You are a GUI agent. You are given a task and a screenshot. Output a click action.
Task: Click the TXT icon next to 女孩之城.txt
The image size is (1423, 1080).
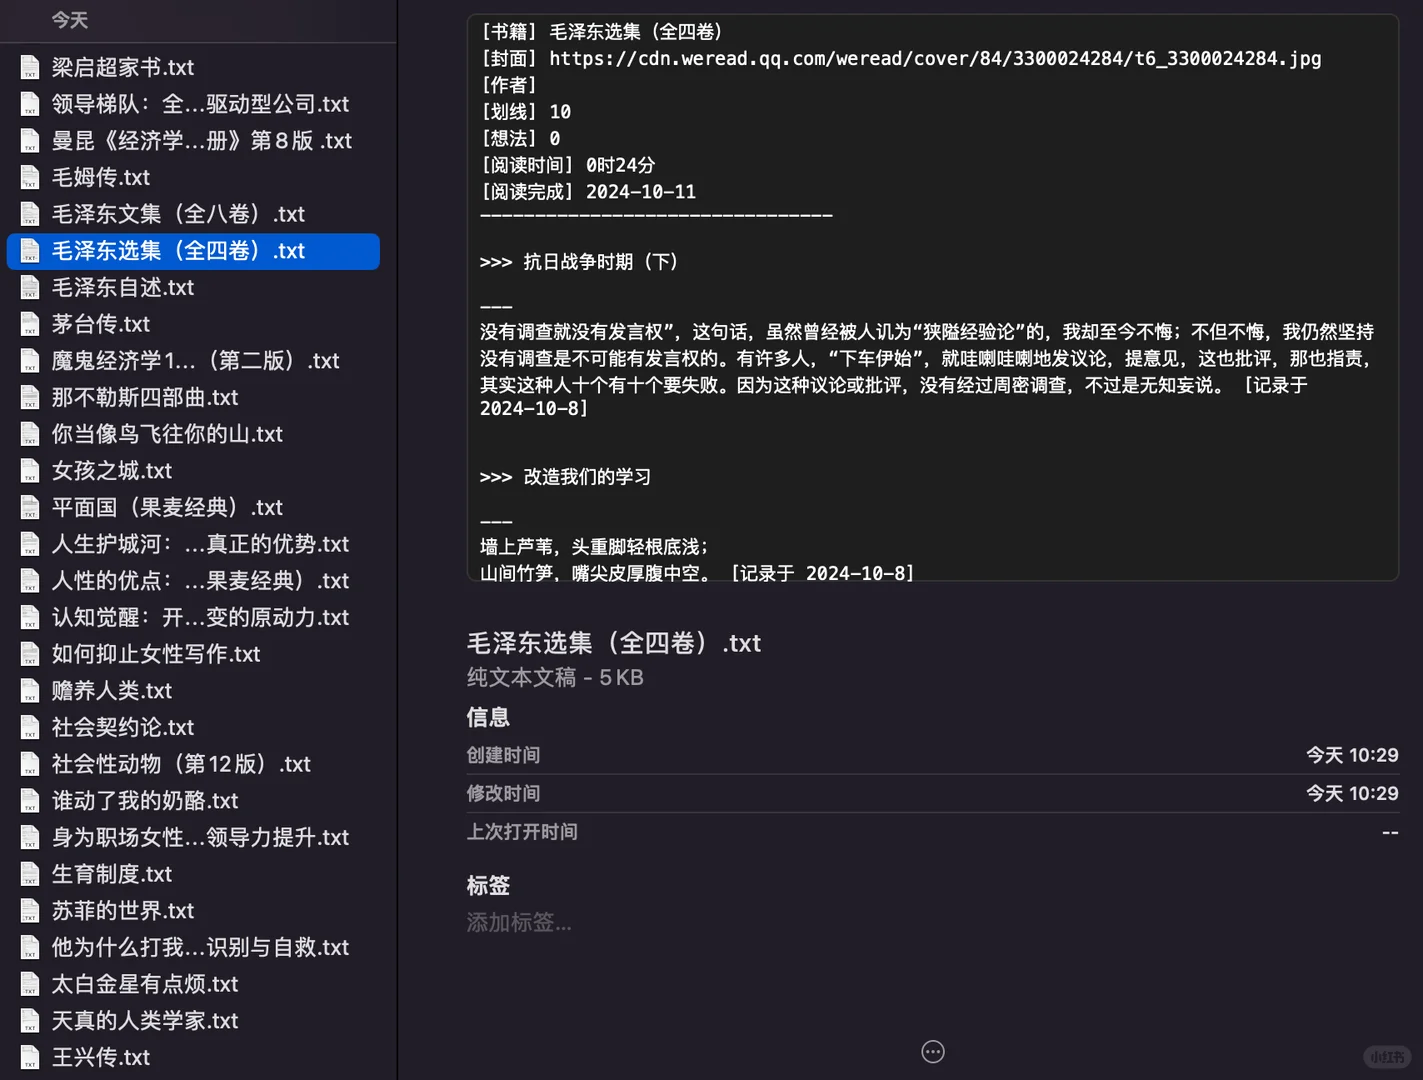(x=29, y=470)
